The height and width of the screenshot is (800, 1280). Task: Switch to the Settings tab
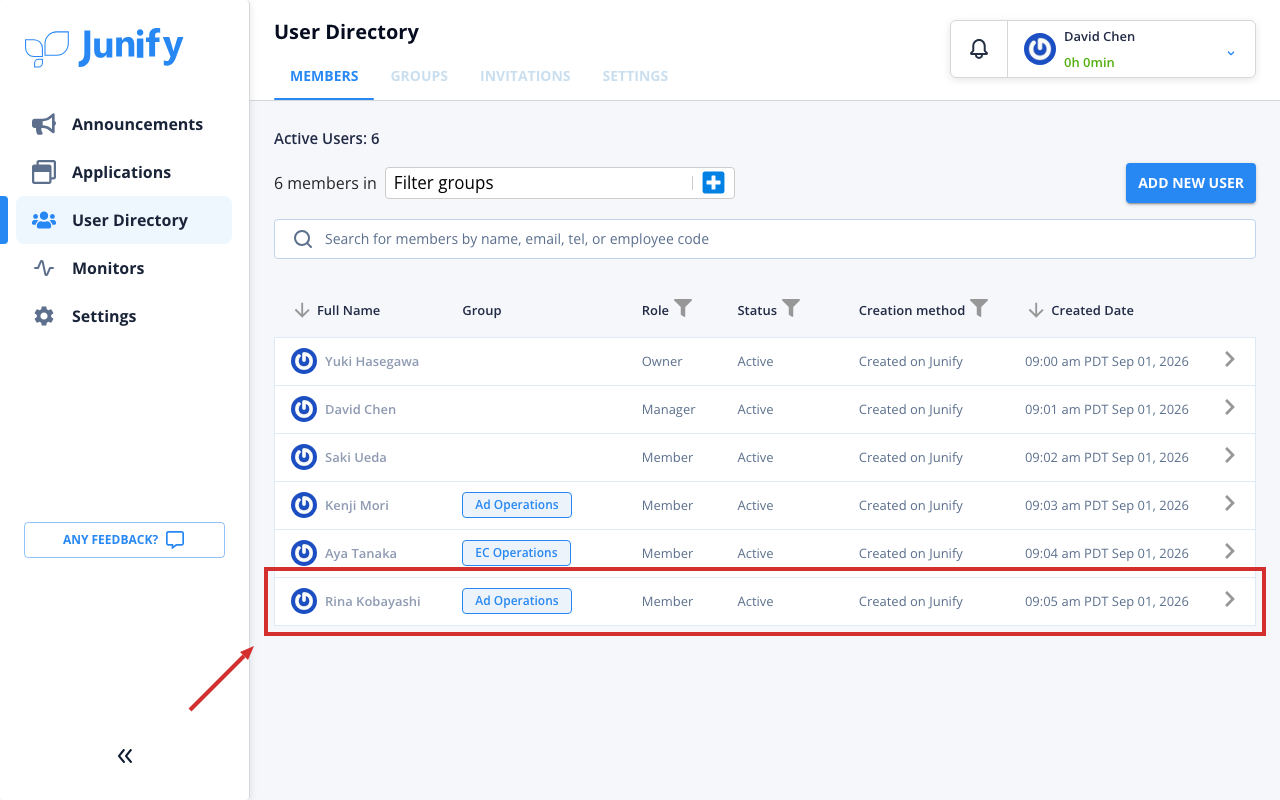[x=635, y=76]
